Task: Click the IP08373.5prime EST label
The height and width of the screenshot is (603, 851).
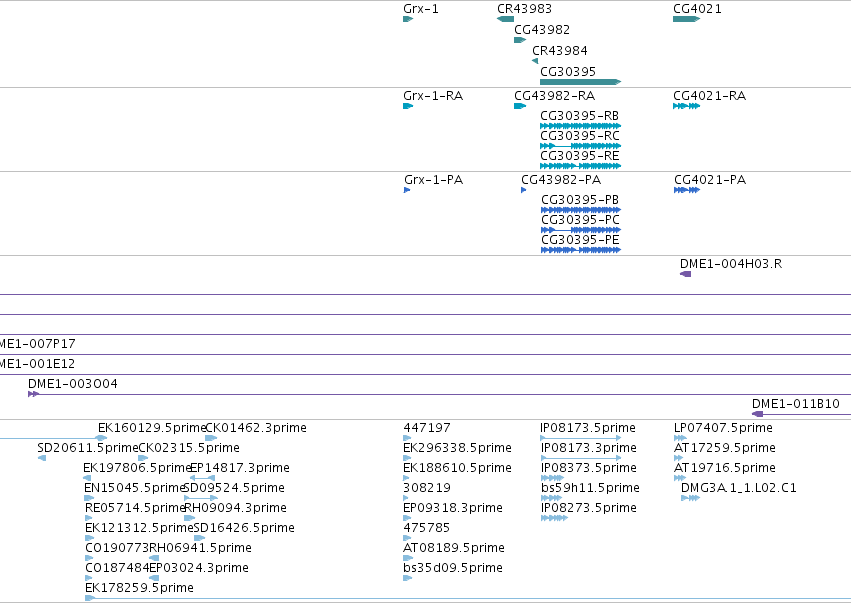Action: [589, 468]
